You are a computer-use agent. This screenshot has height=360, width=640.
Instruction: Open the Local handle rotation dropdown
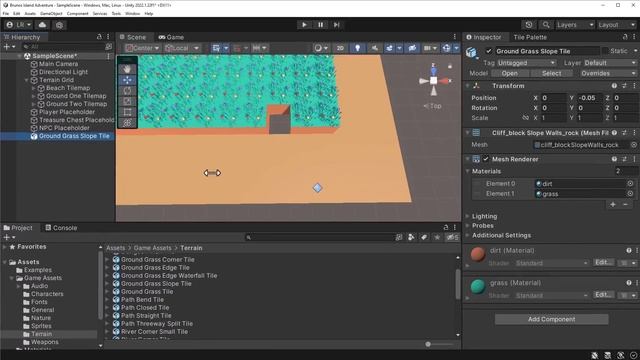tap(182, 48)
